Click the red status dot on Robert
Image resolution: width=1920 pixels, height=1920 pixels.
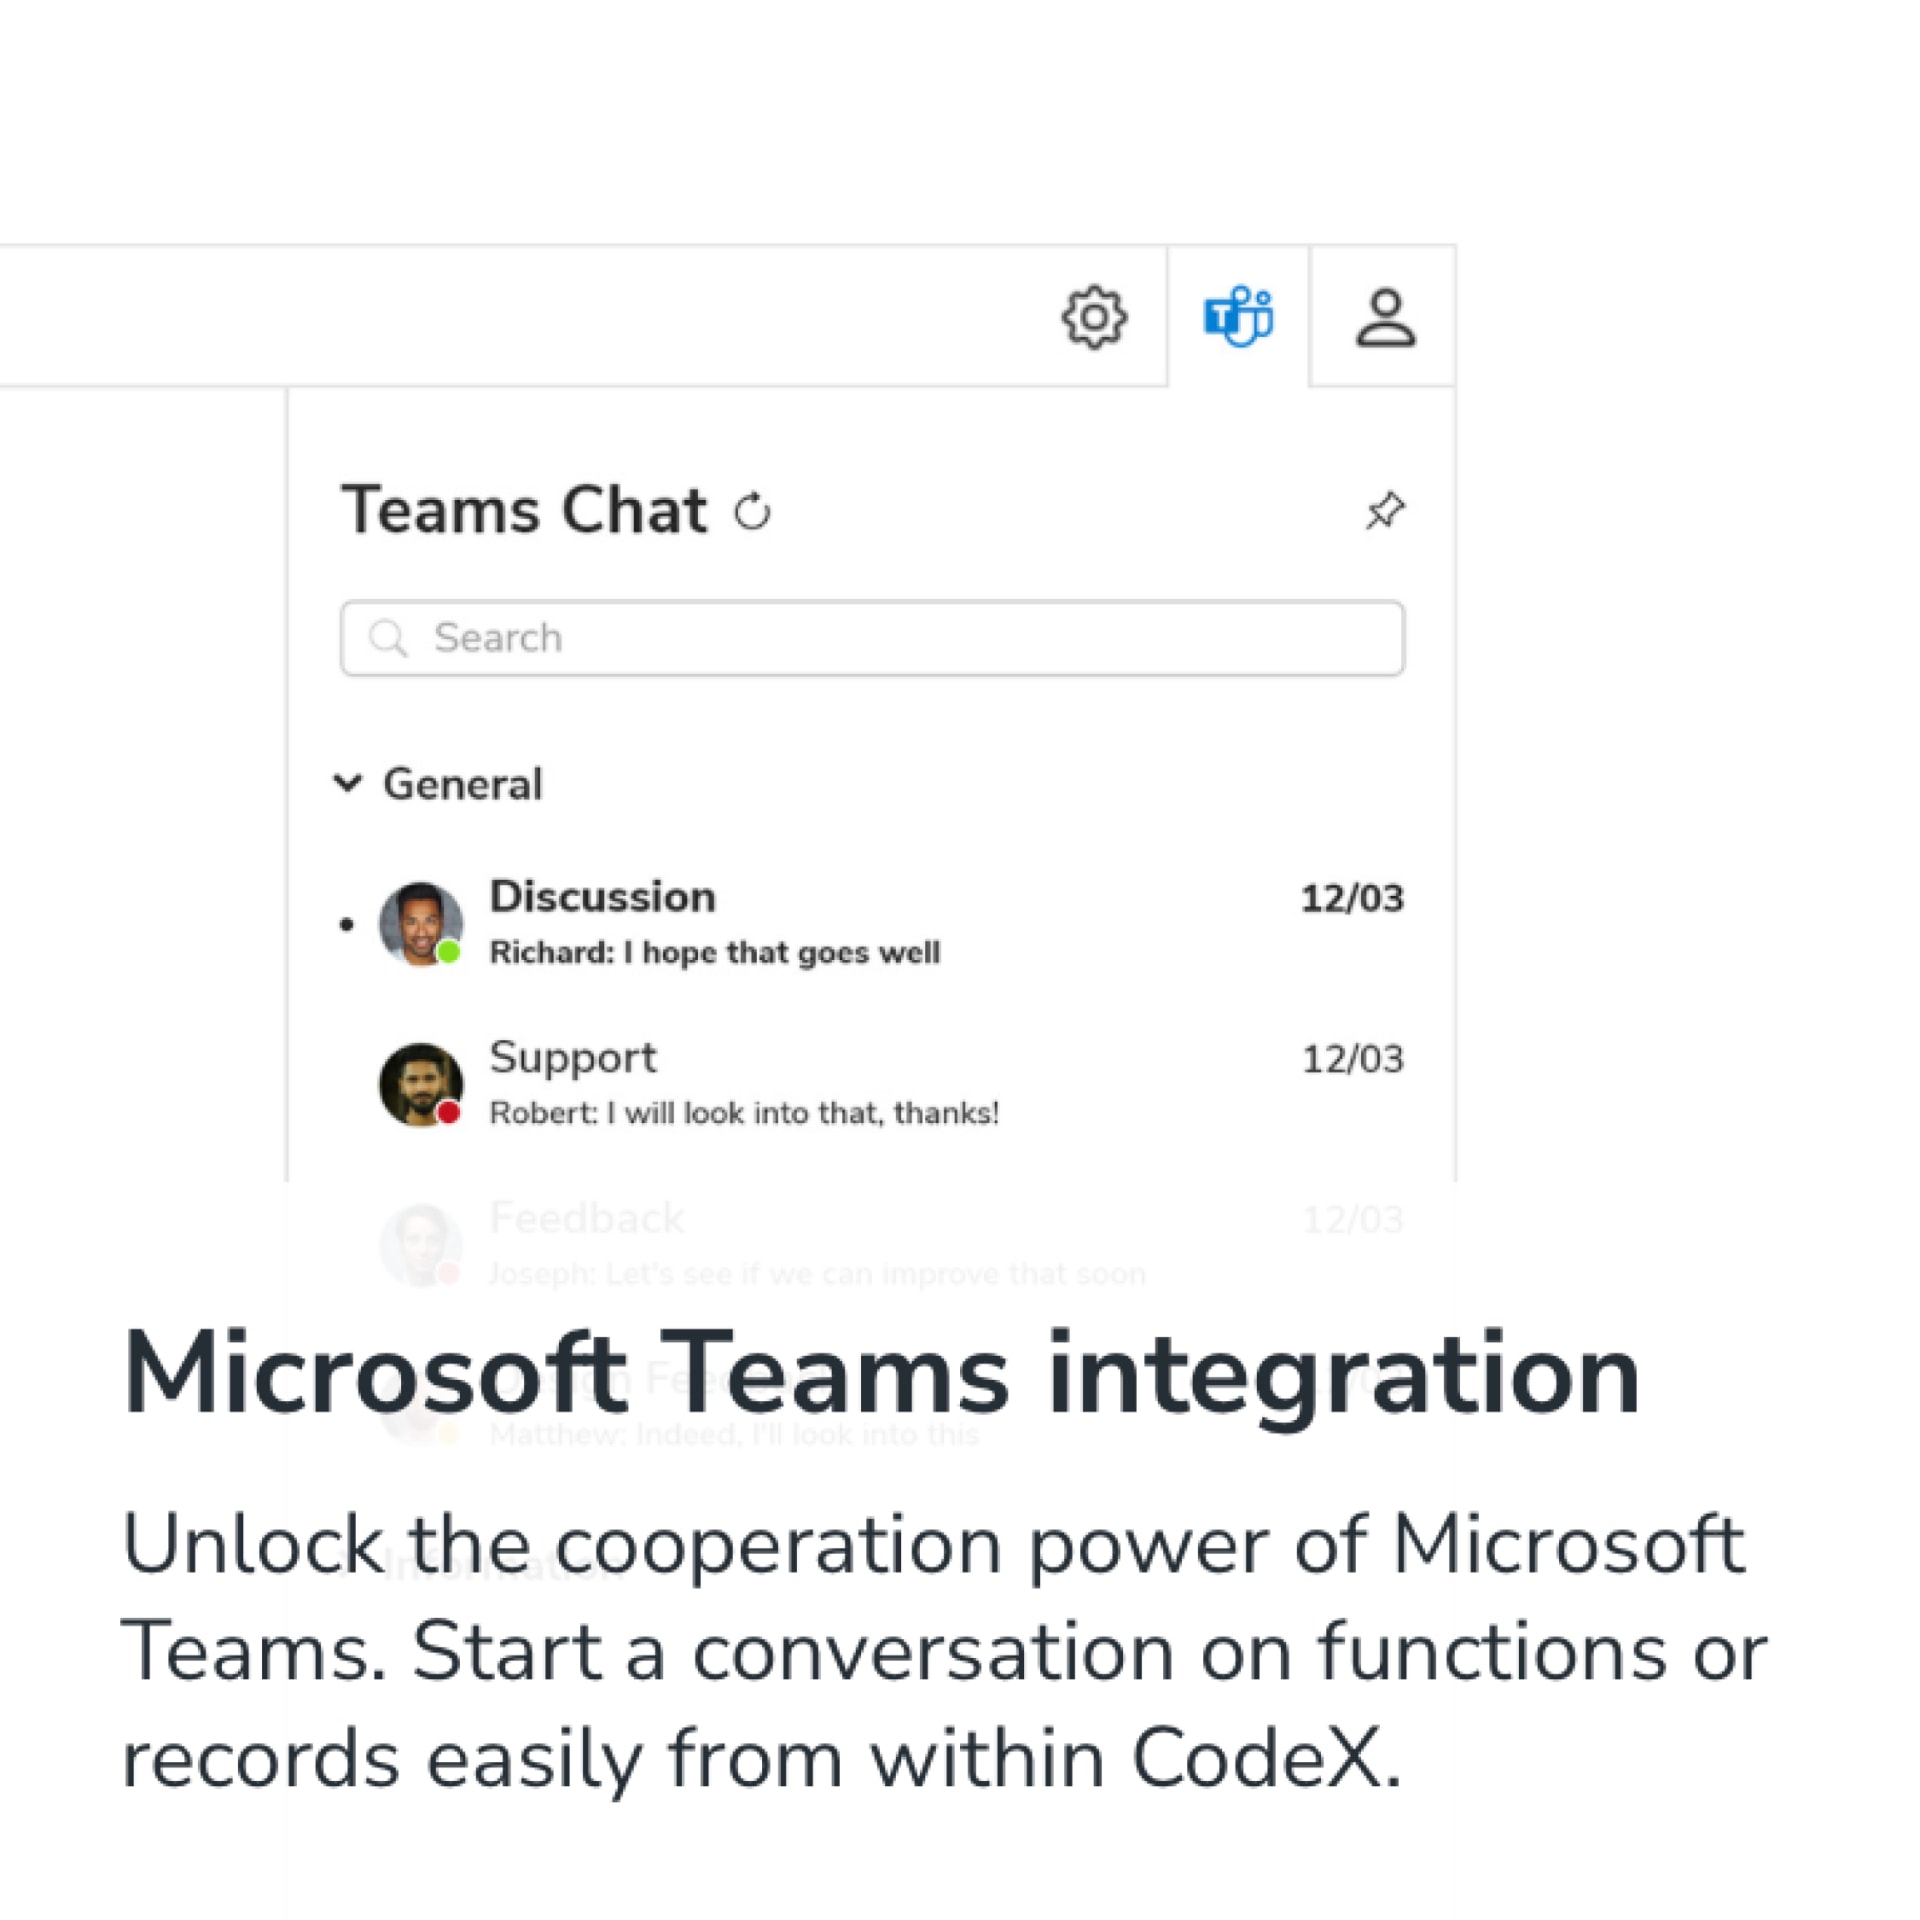point(449,1111)
